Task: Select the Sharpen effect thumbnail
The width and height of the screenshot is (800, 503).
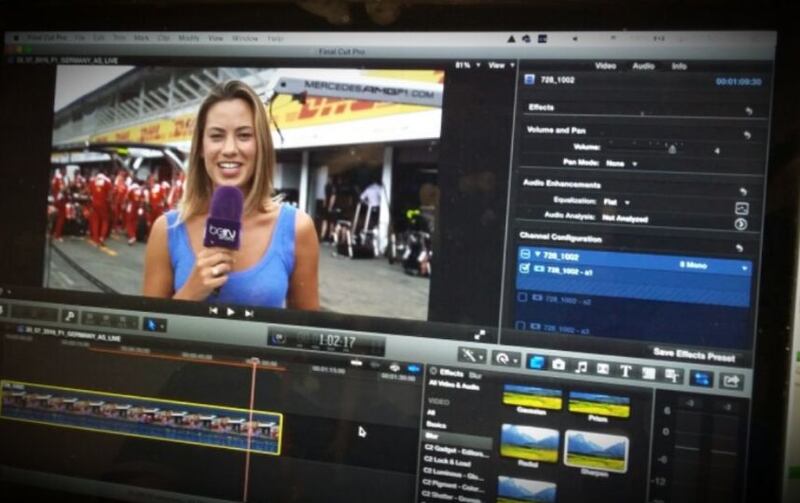Action: 596,451
